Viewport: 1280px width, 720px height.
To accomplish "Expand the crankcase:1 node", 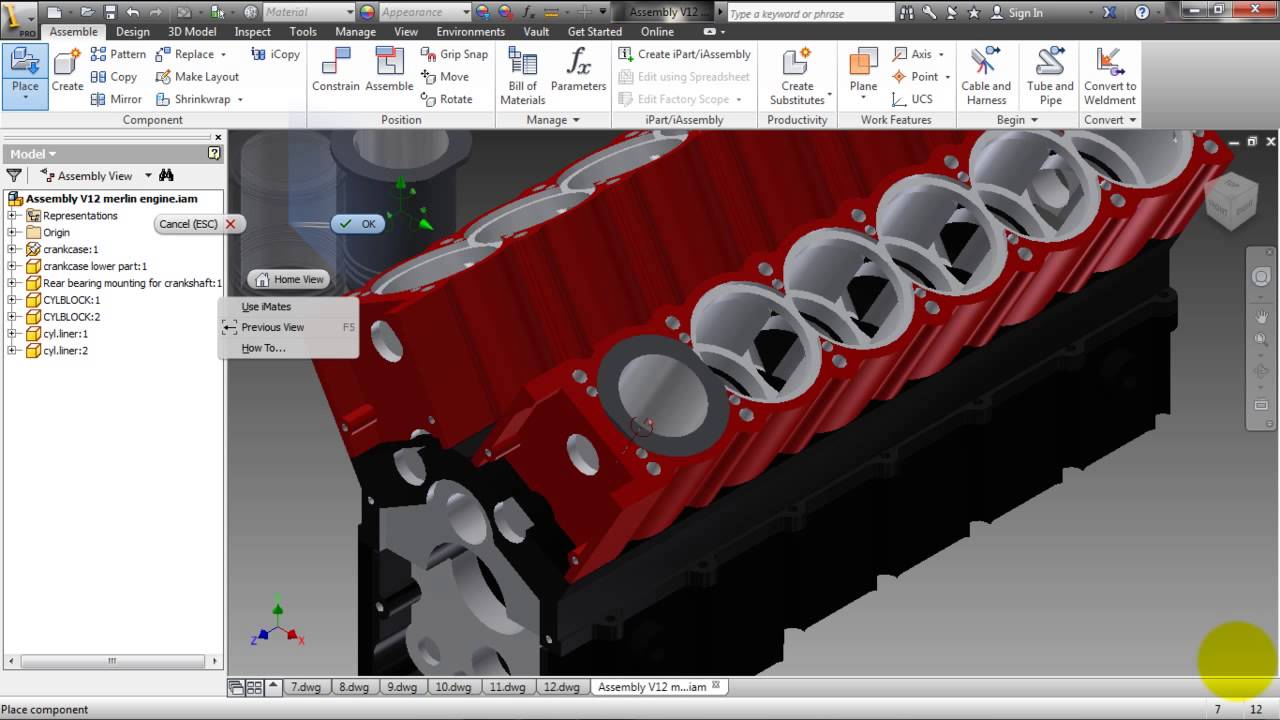I will [x=12, y=249].
